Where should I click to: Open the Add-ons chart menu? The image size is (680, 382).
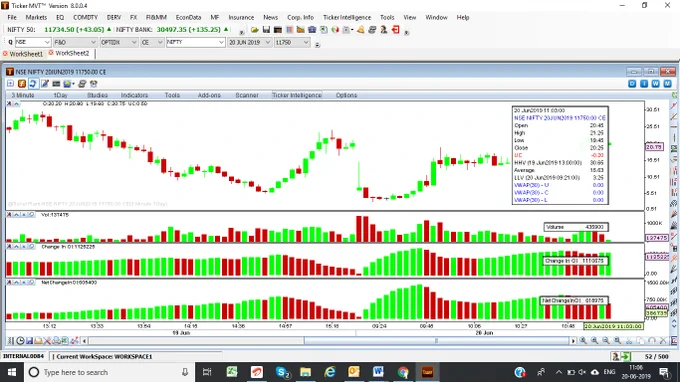click(x=209, y=95)
